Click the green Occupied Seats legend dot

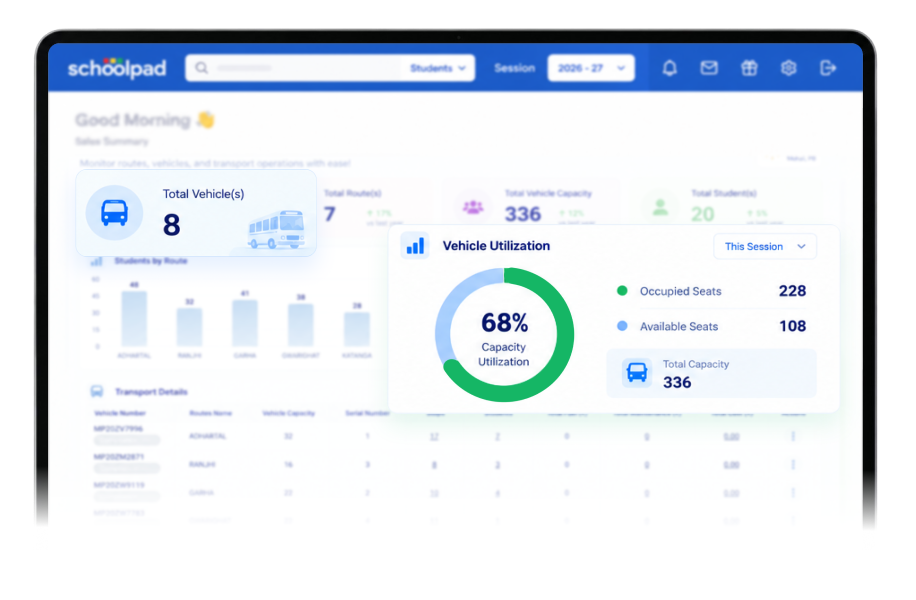click(622, 290)
